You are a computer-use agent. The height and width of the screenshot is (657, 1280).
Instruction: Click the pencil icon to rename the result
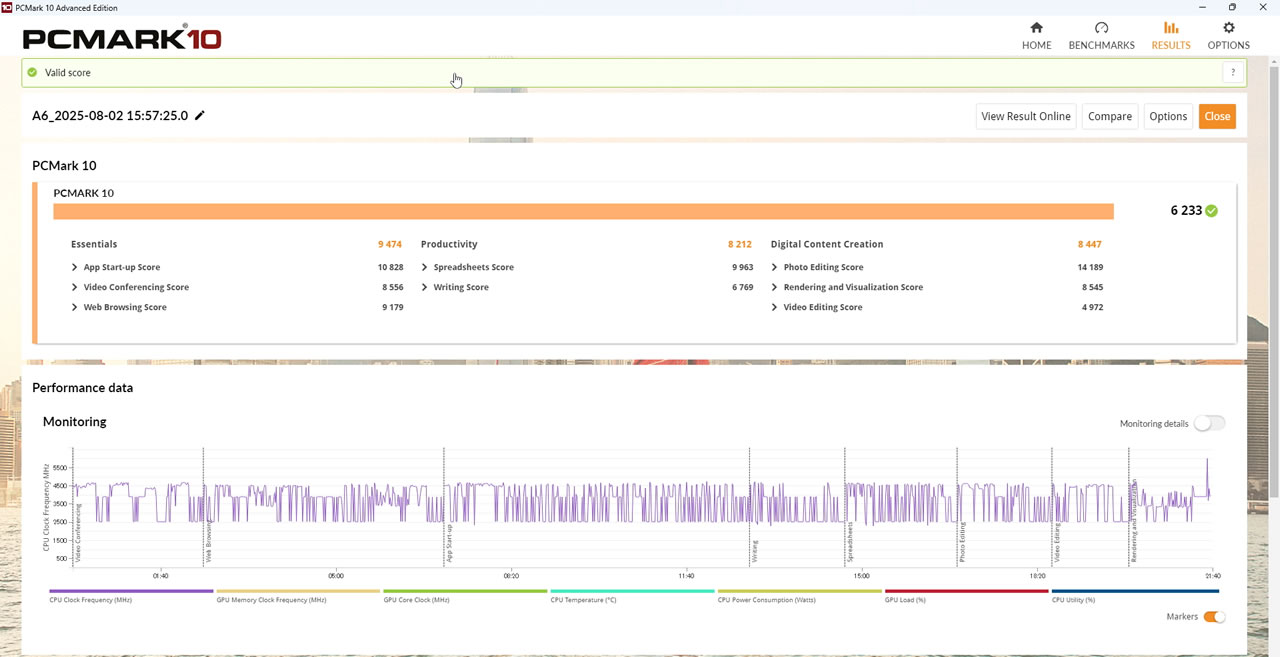tap(200, 116)
